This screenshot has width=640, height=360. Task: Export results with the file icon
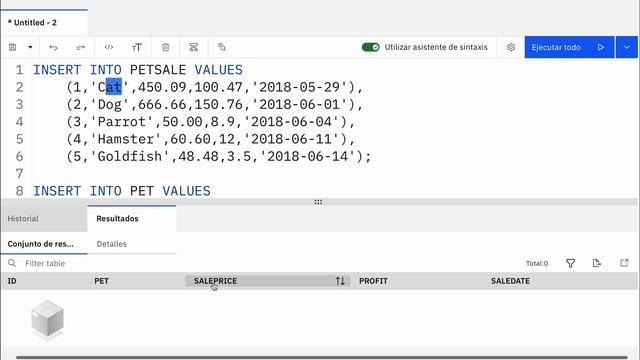click(597, 263)
